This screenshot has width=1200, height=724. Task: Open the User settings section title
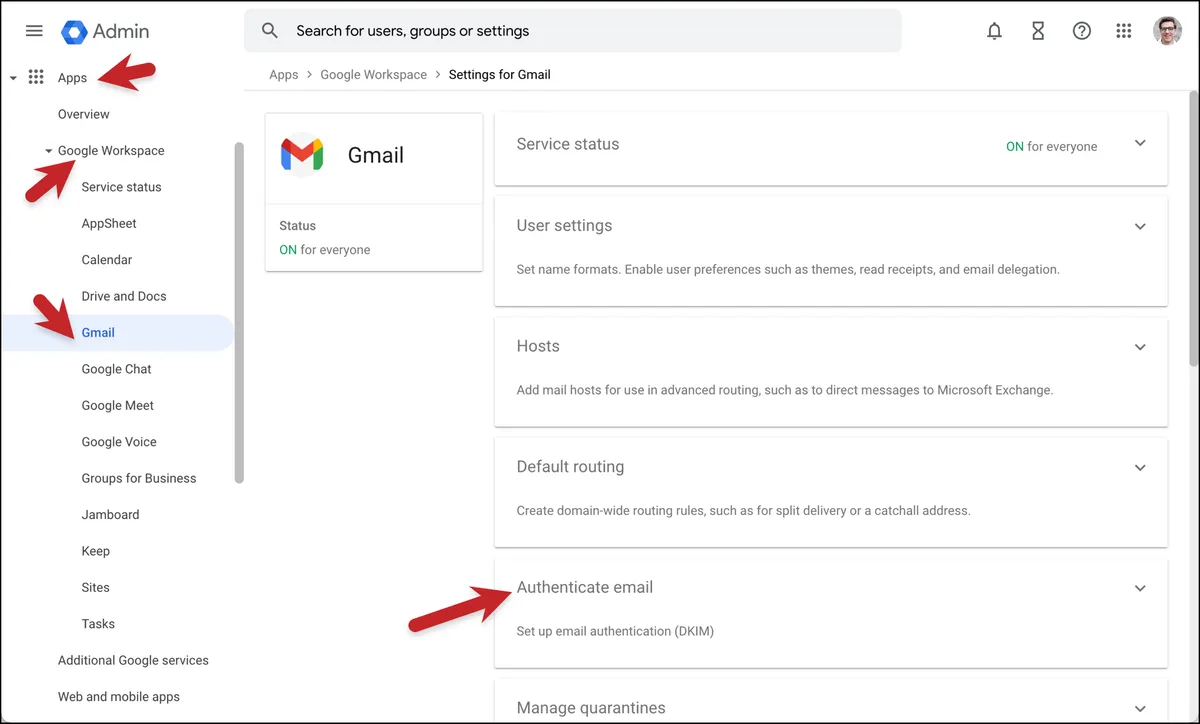[564, 226]
